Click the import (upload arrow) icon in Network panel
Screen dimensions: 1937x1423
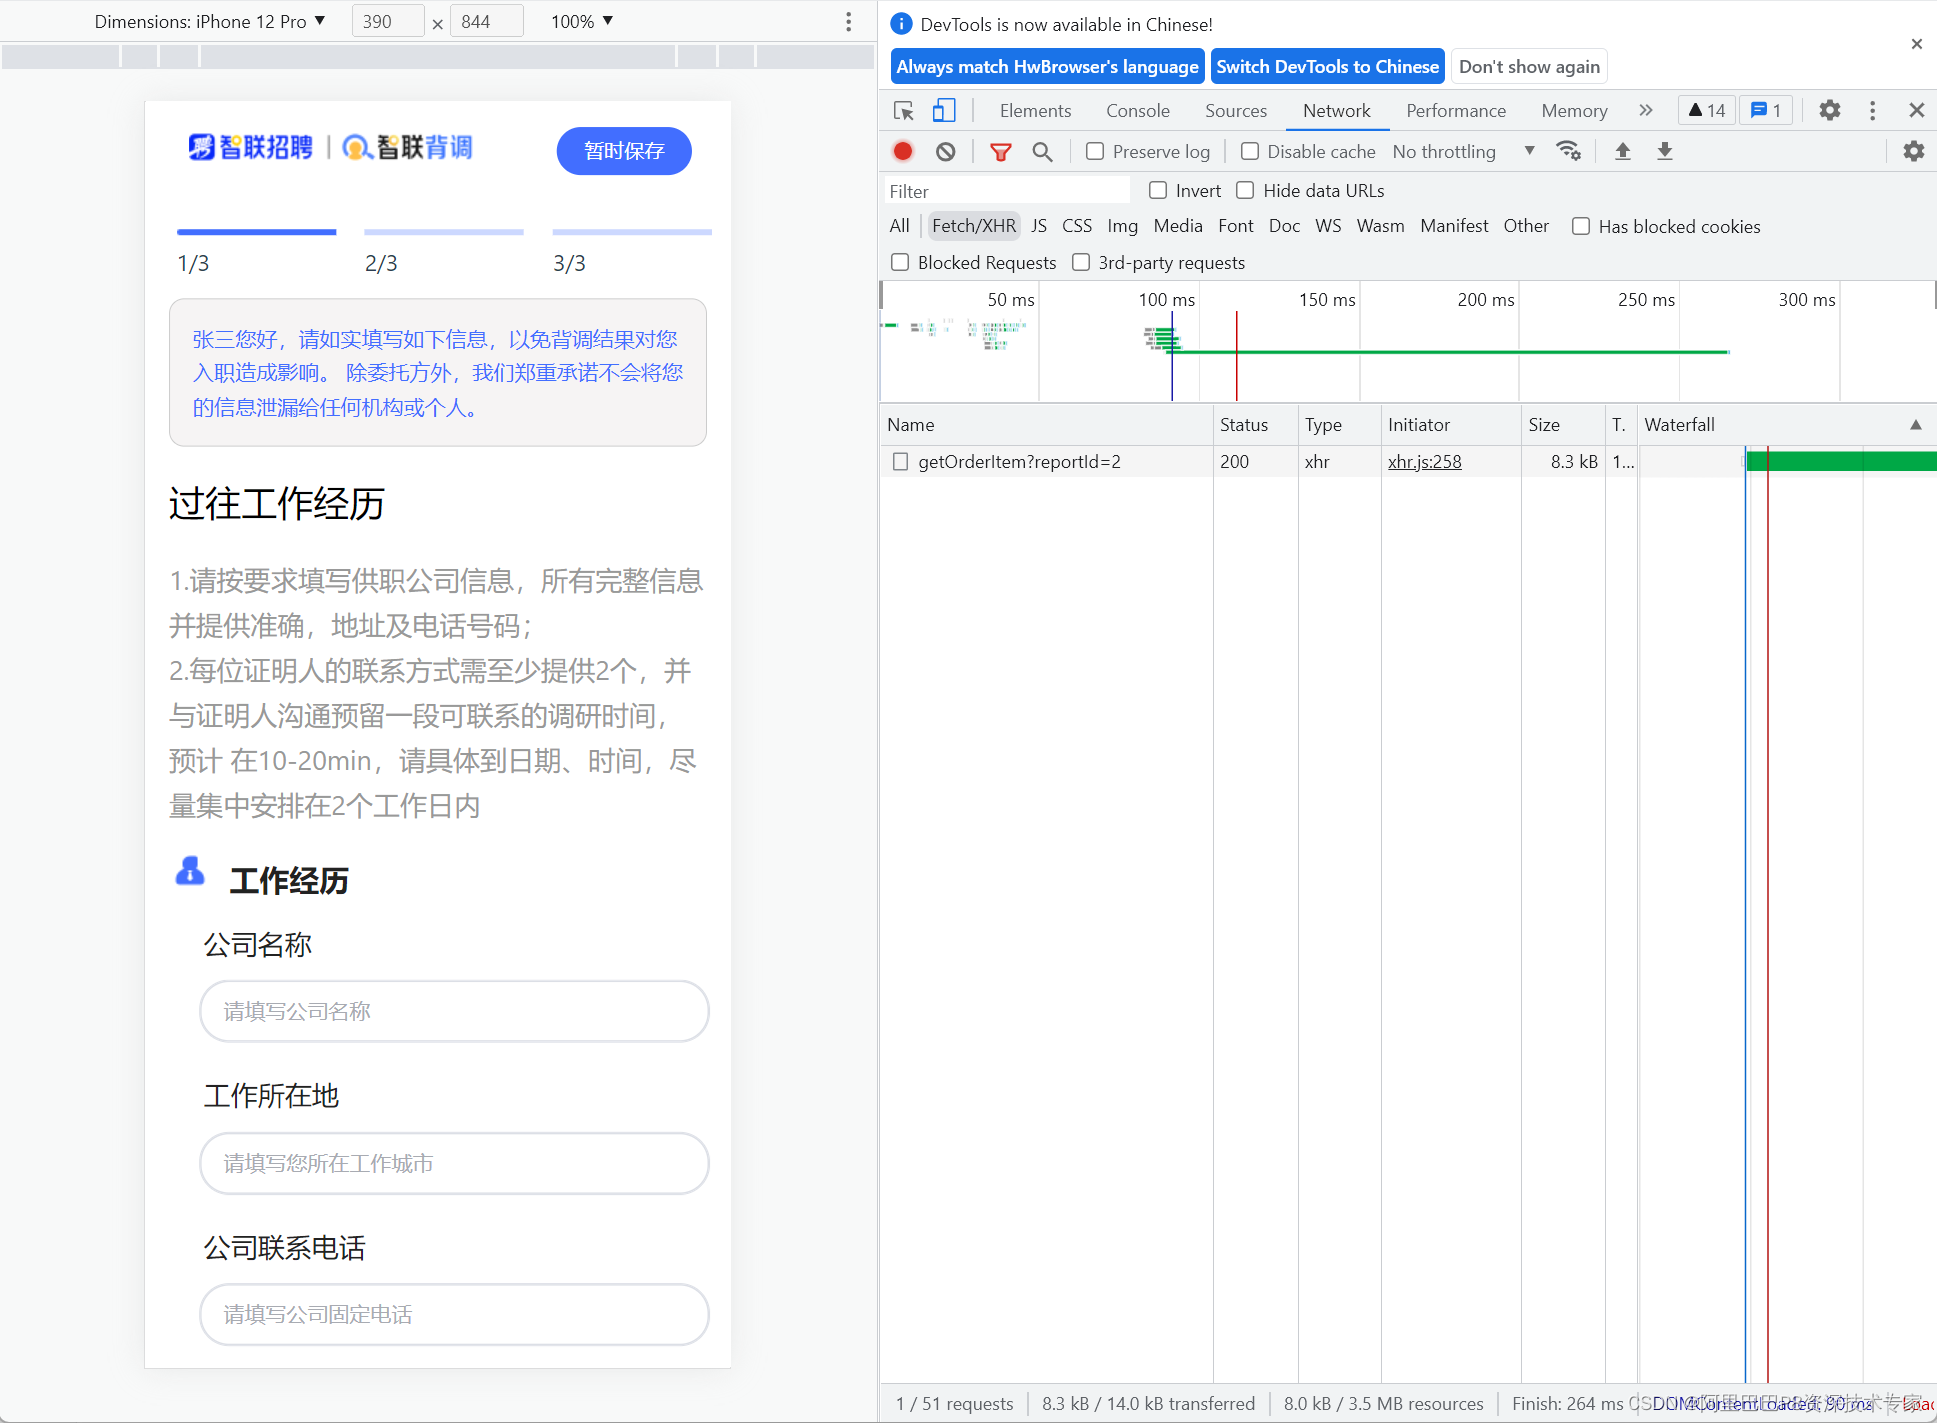point(1623,152)
